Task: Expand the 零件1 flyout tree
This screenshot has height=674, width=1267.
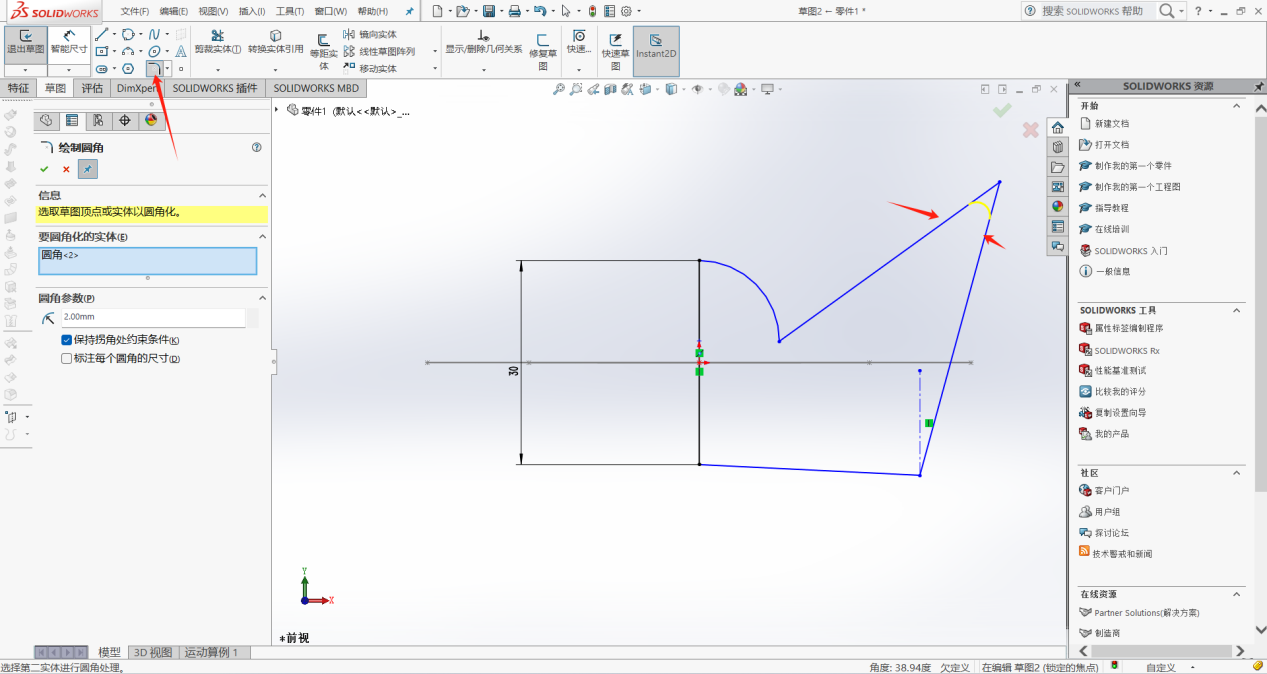Action: pos(277,110)
